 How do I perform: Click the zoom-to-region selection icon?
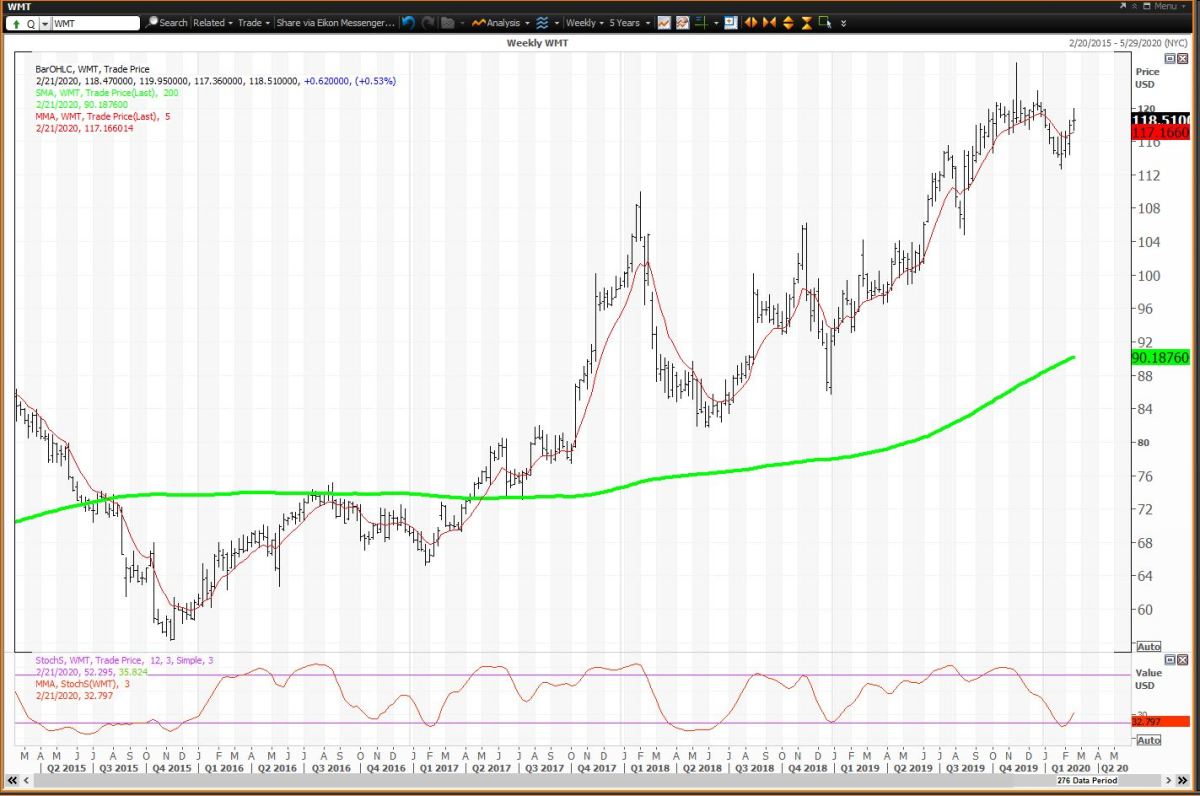coord(825,22)
